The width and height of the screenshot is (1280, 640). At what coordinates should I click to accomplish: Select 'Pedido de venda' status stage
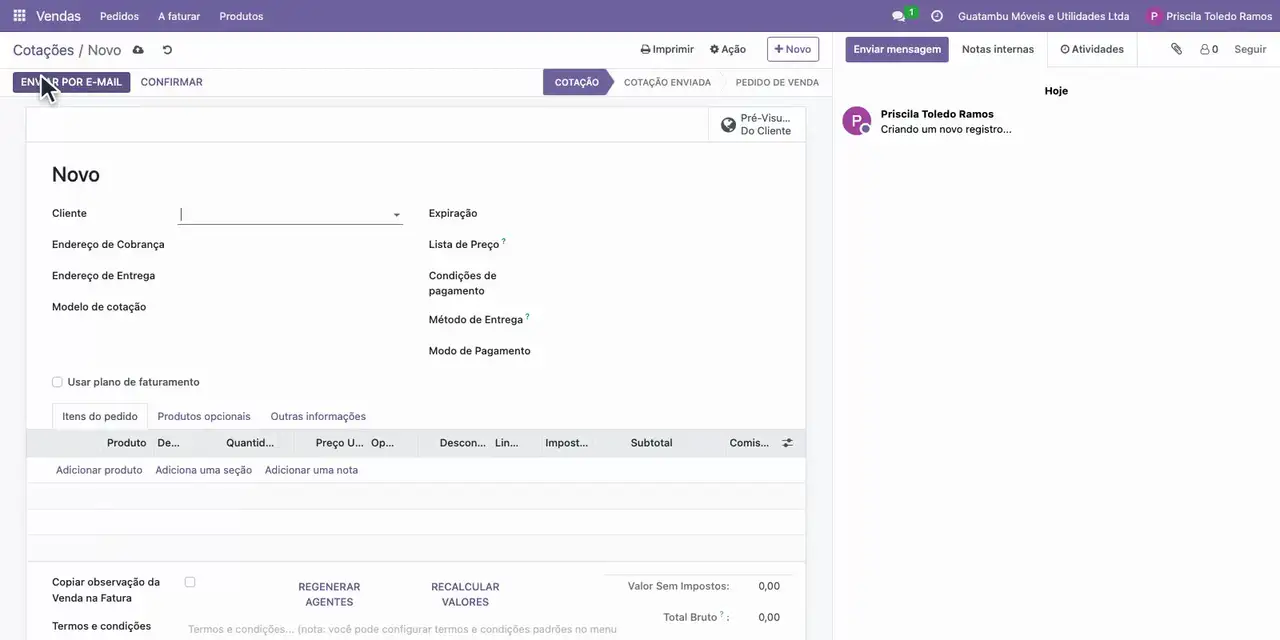click(777, 82)
